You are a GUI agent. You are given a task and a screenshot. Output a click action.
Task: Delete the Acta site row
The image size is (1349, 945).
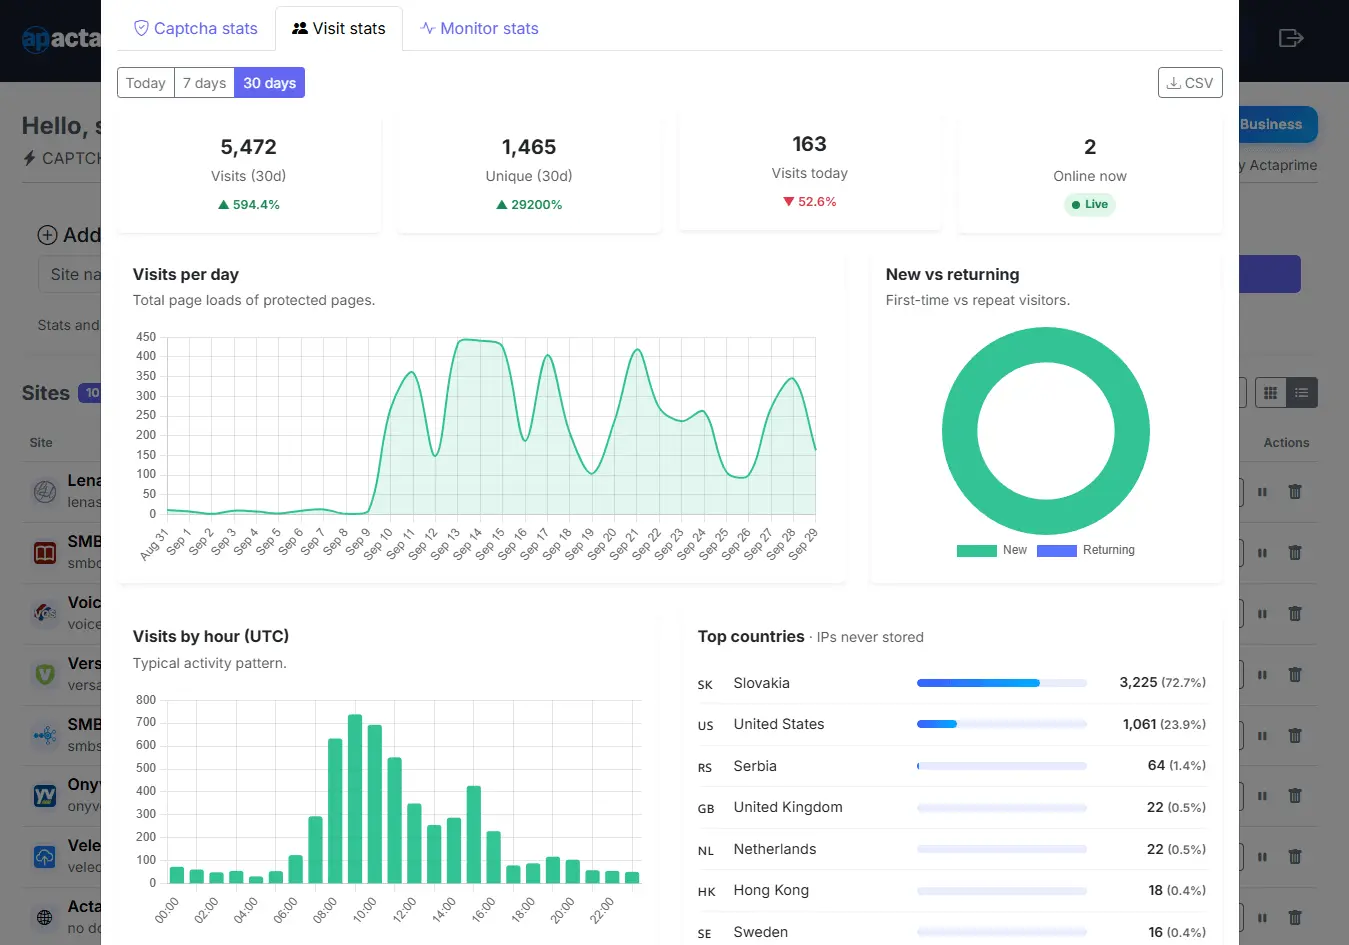(x=1295, y=917)
